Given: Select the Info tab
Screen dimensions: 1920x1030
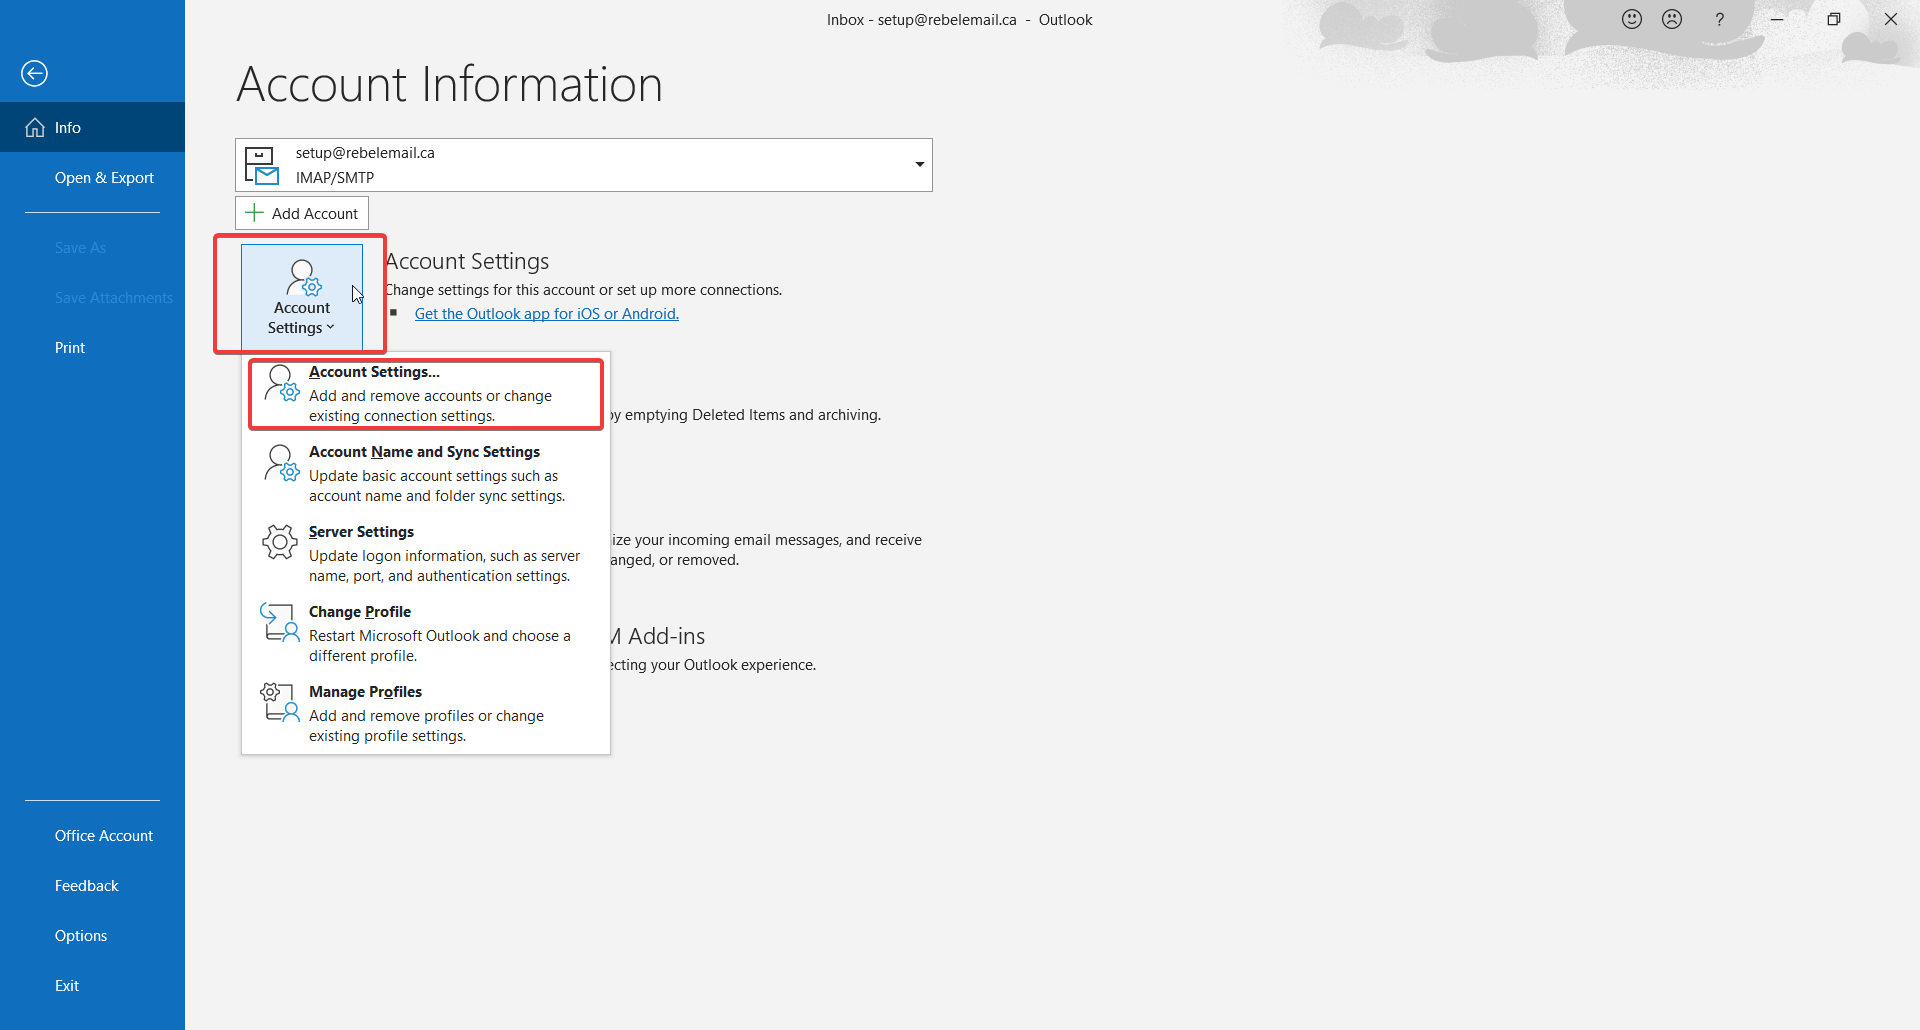Looking at the screenshot, I should (x=92, y=127).
